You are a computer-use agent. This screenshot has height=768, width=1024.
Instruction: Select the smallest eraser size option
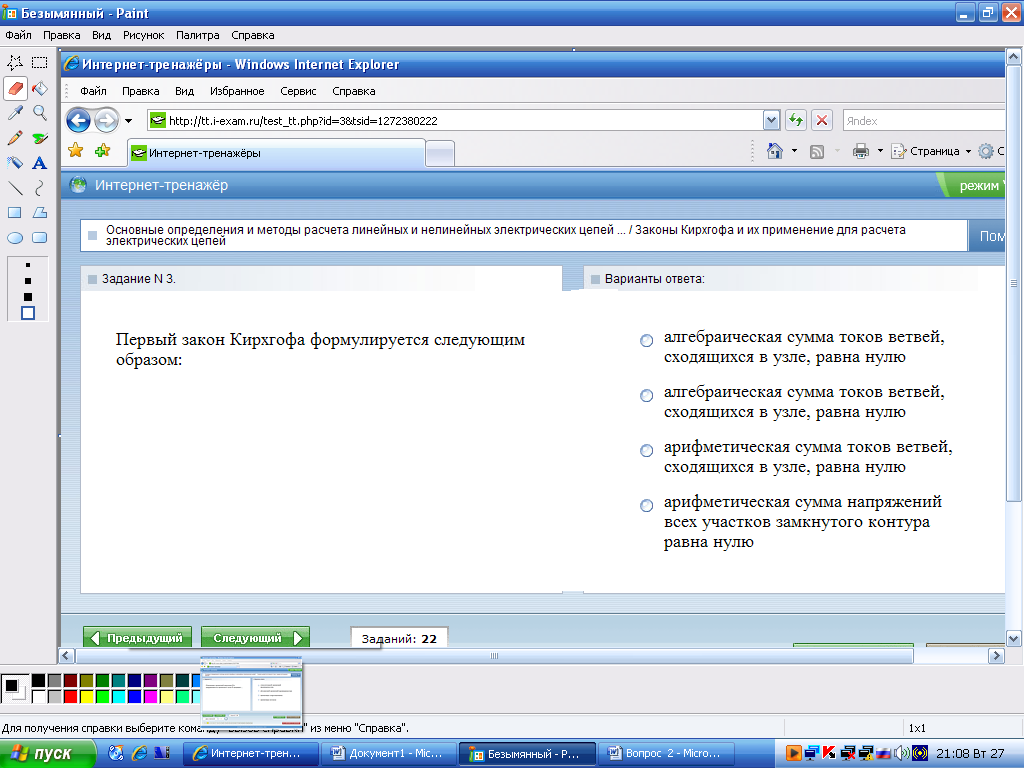27,265
